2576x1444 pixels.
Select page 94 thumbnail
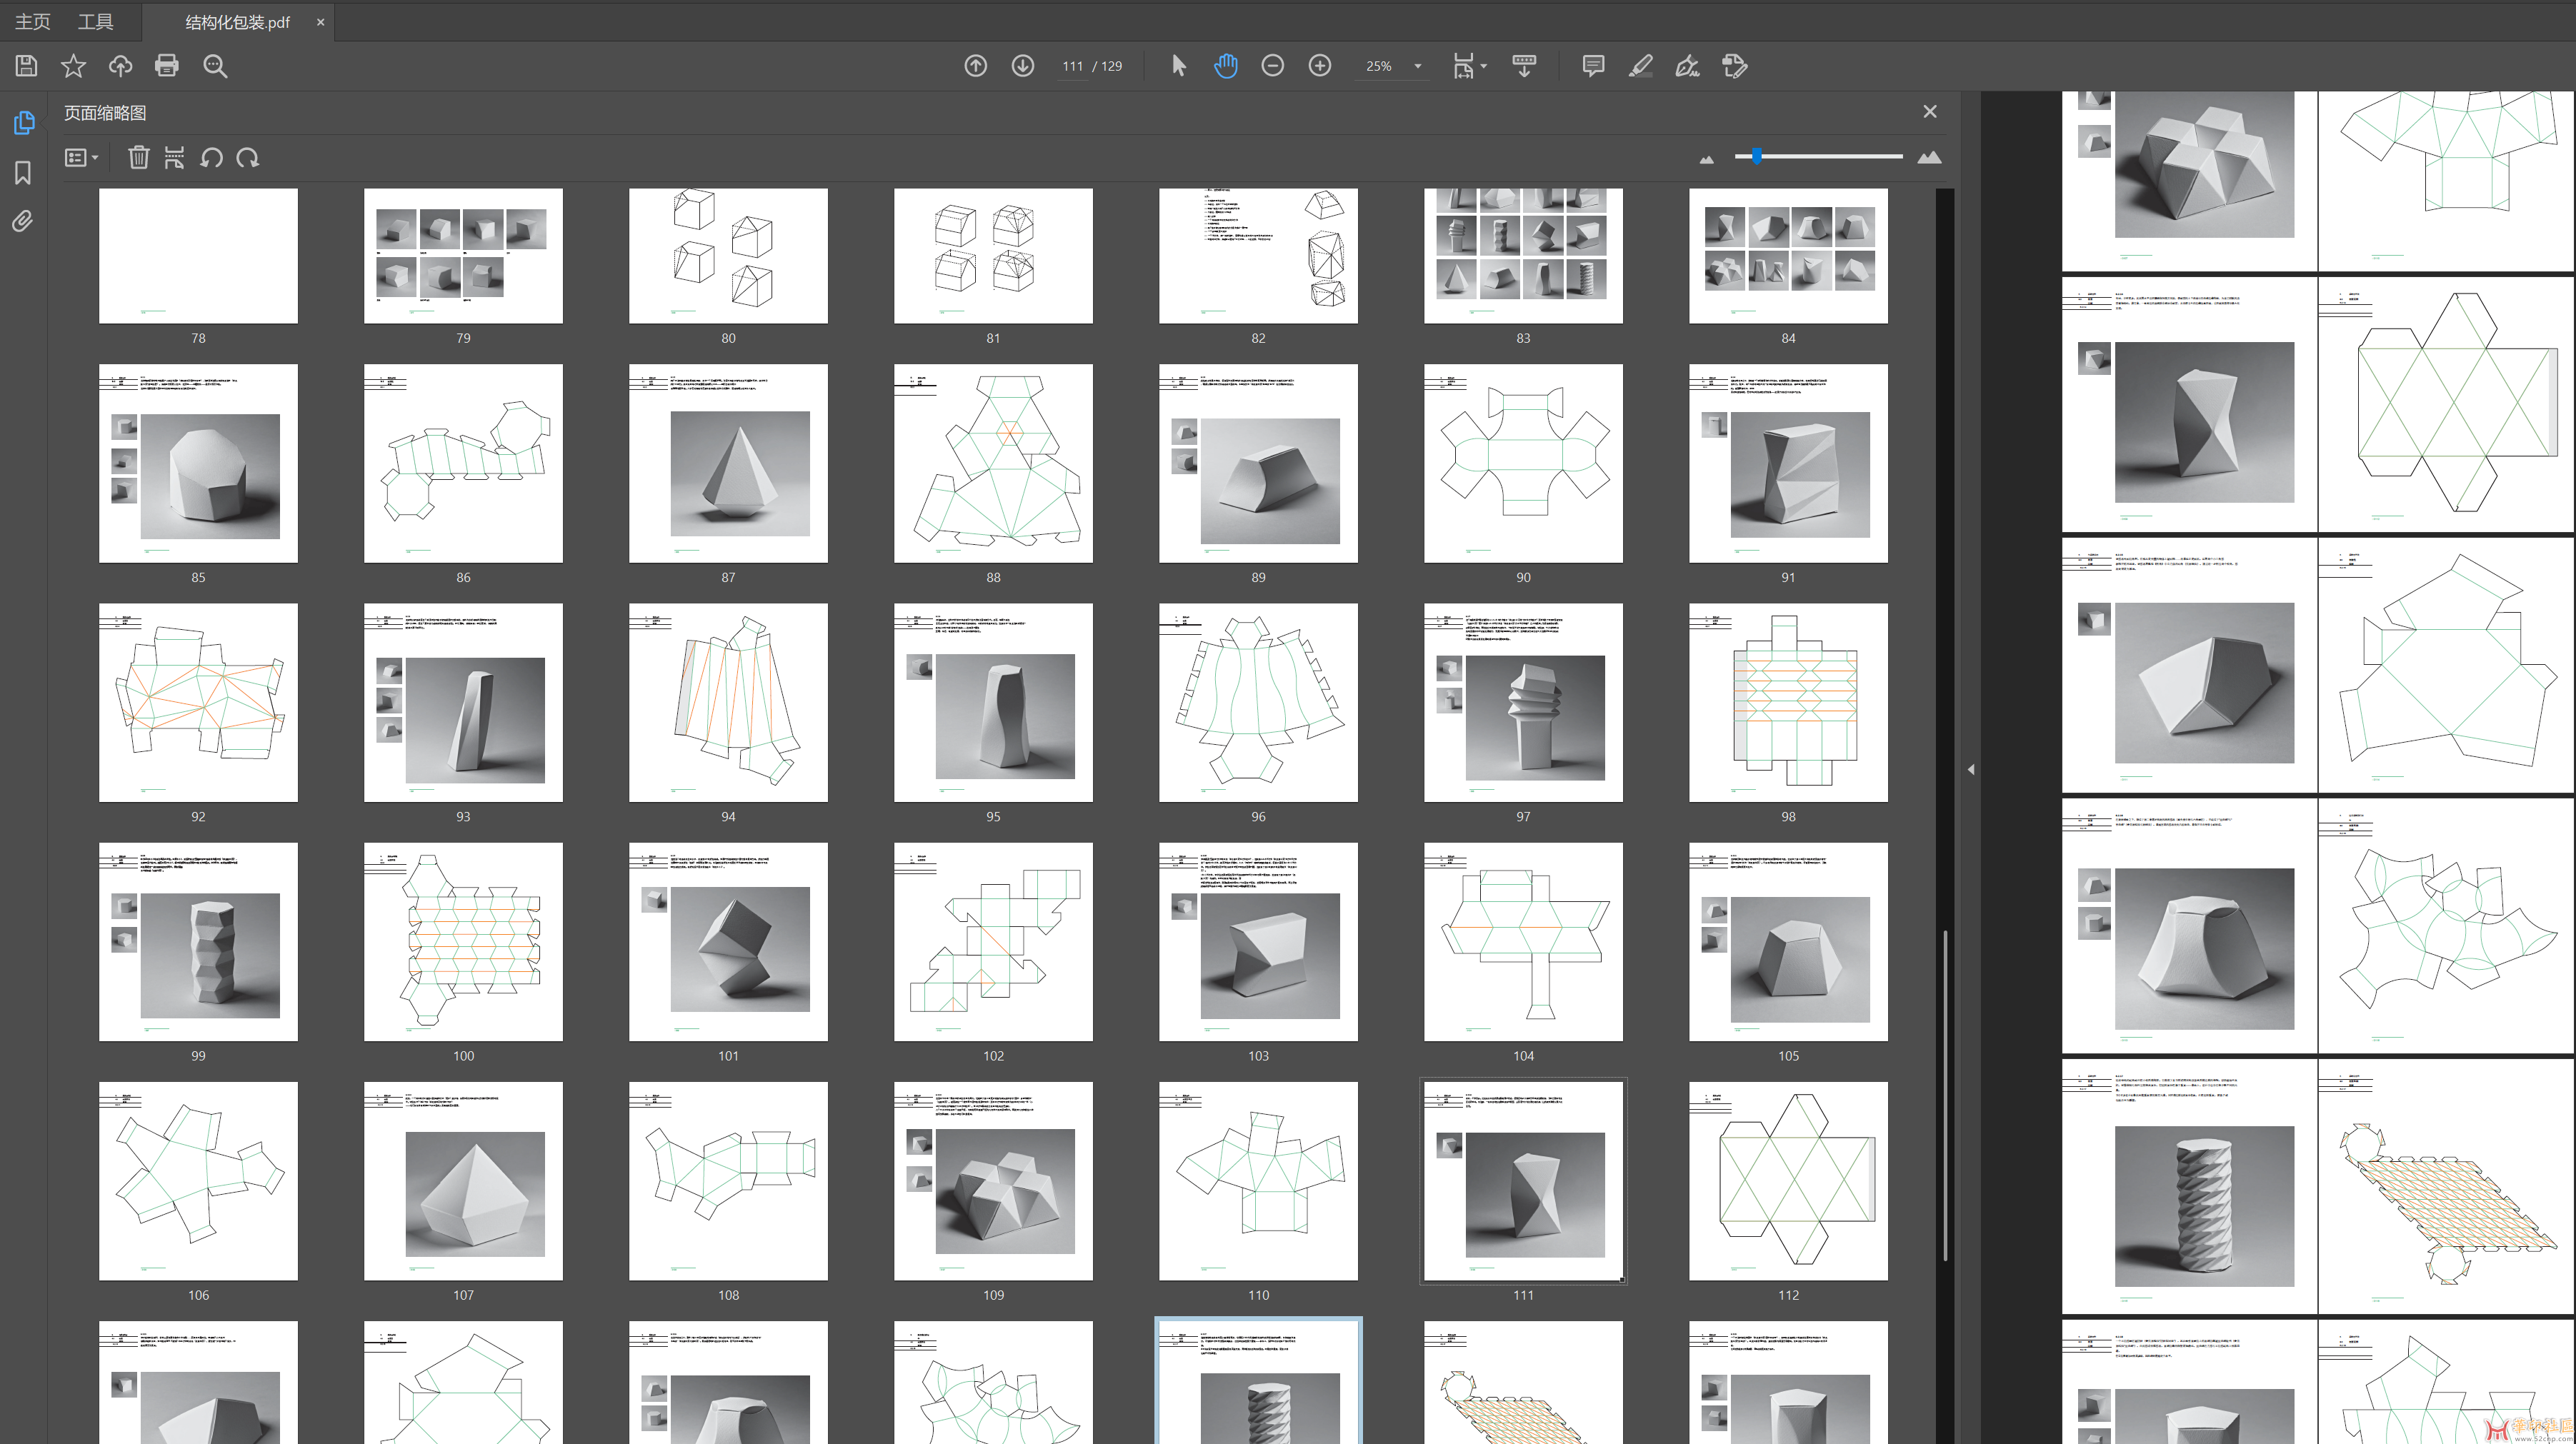coord(728,702)
